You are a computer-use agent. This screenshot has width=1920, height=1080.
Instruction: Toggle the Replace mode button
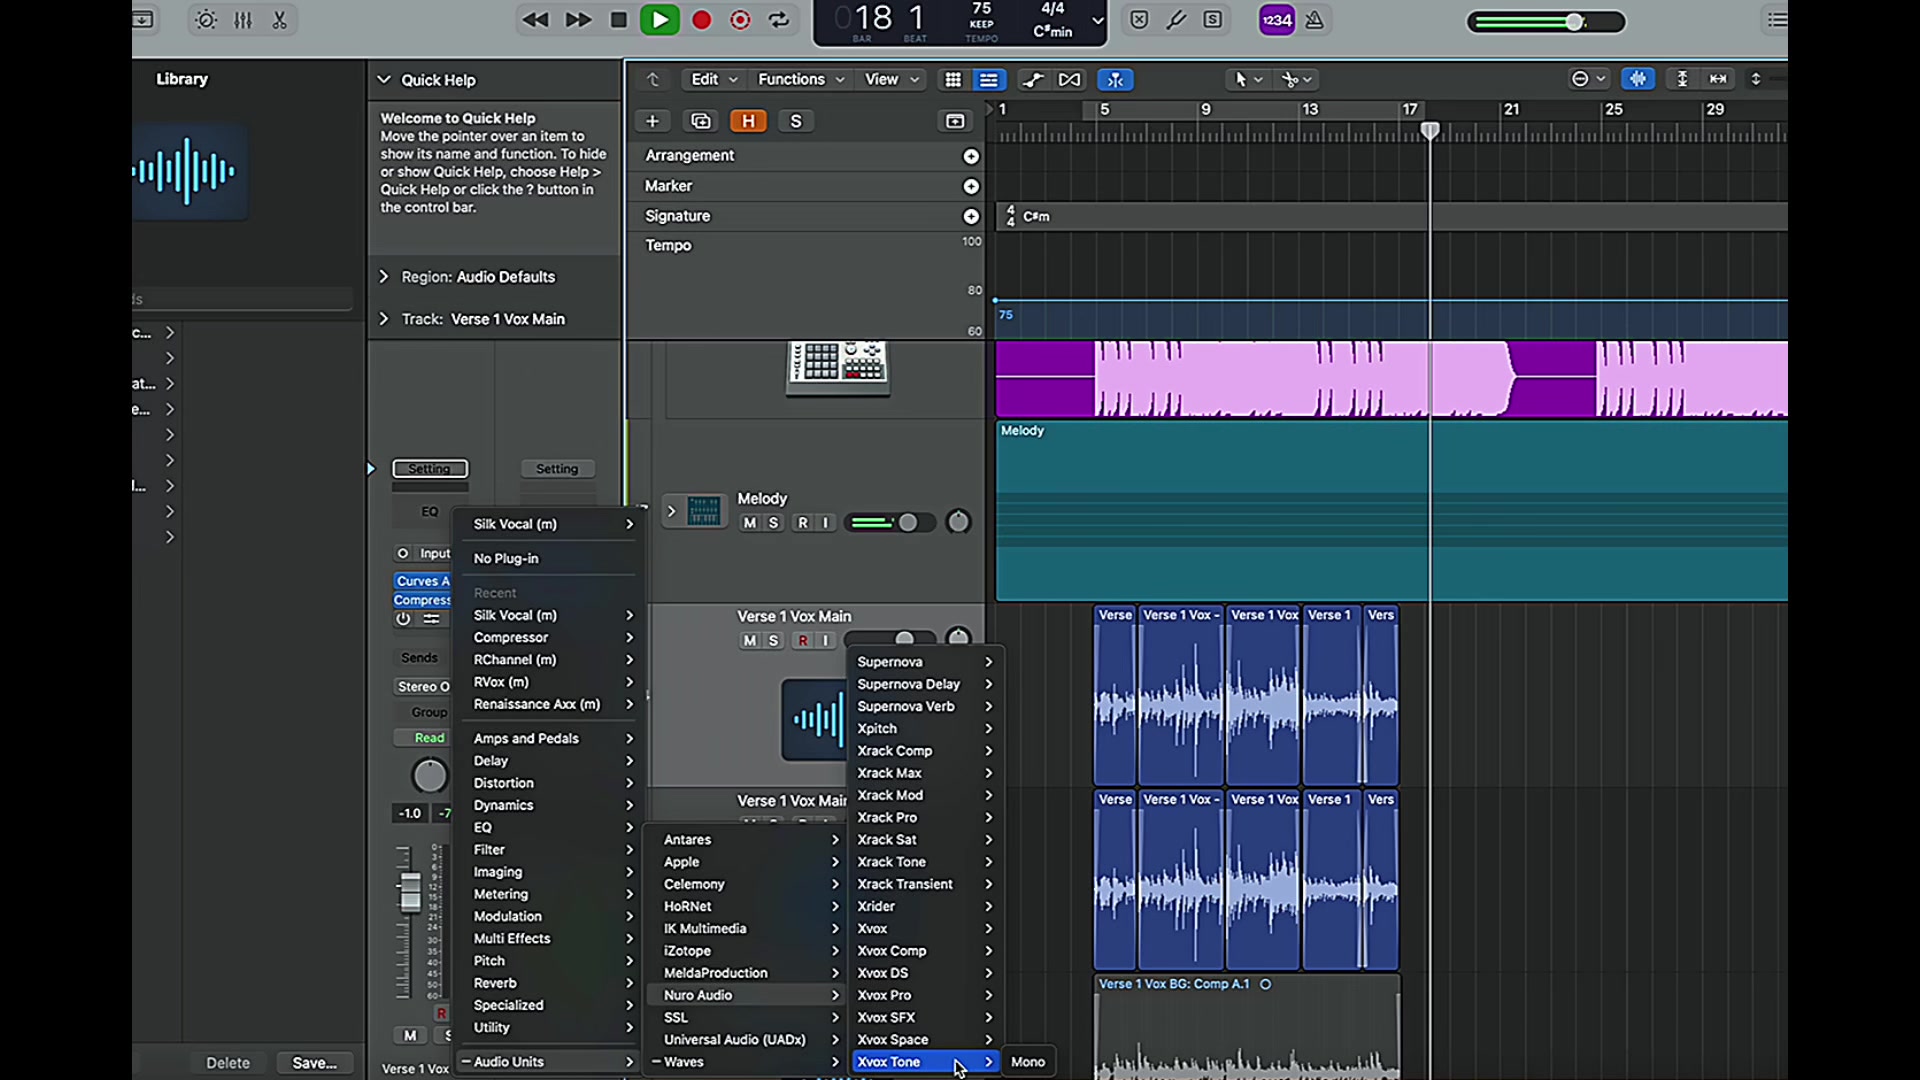[1139, 20]
